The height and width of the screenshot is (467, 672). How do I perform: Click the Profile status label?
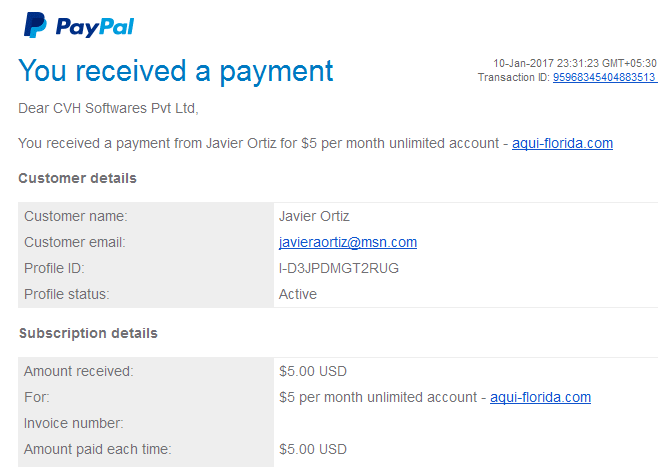point(67,294)
